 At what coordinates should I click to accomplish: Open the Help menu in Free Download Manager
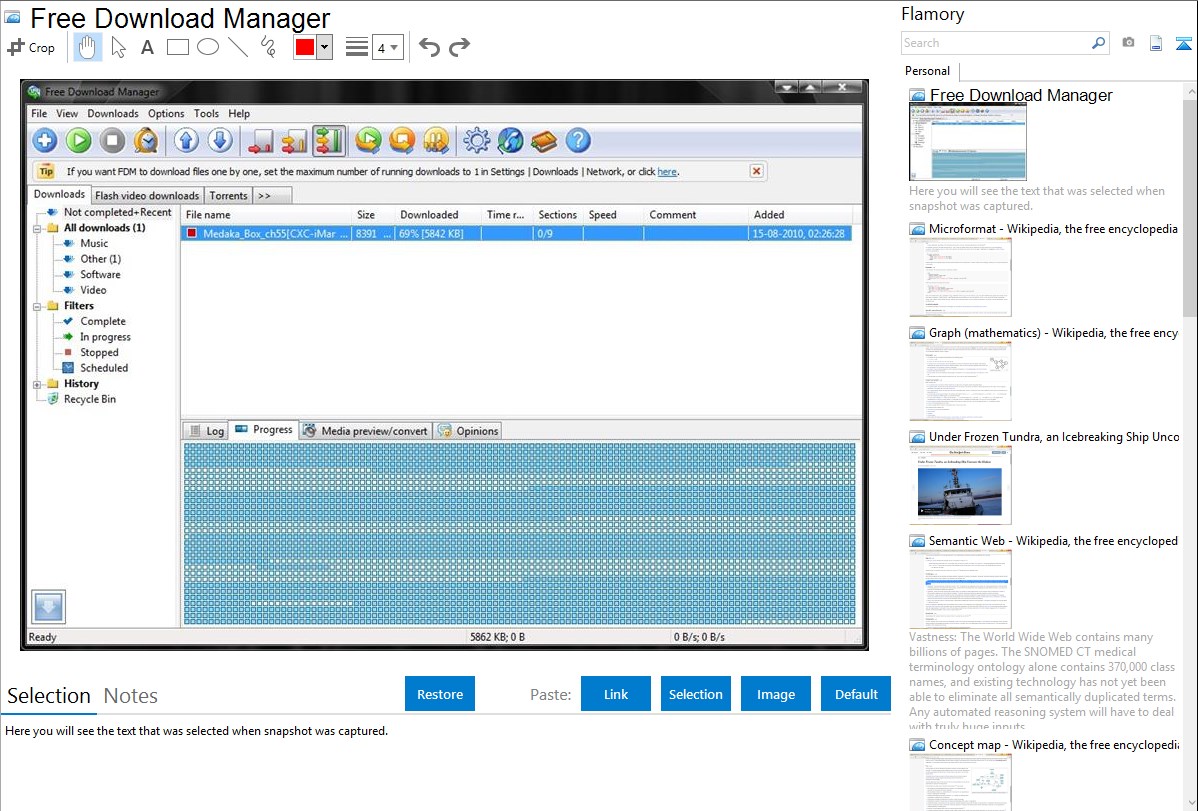(238, 113)
